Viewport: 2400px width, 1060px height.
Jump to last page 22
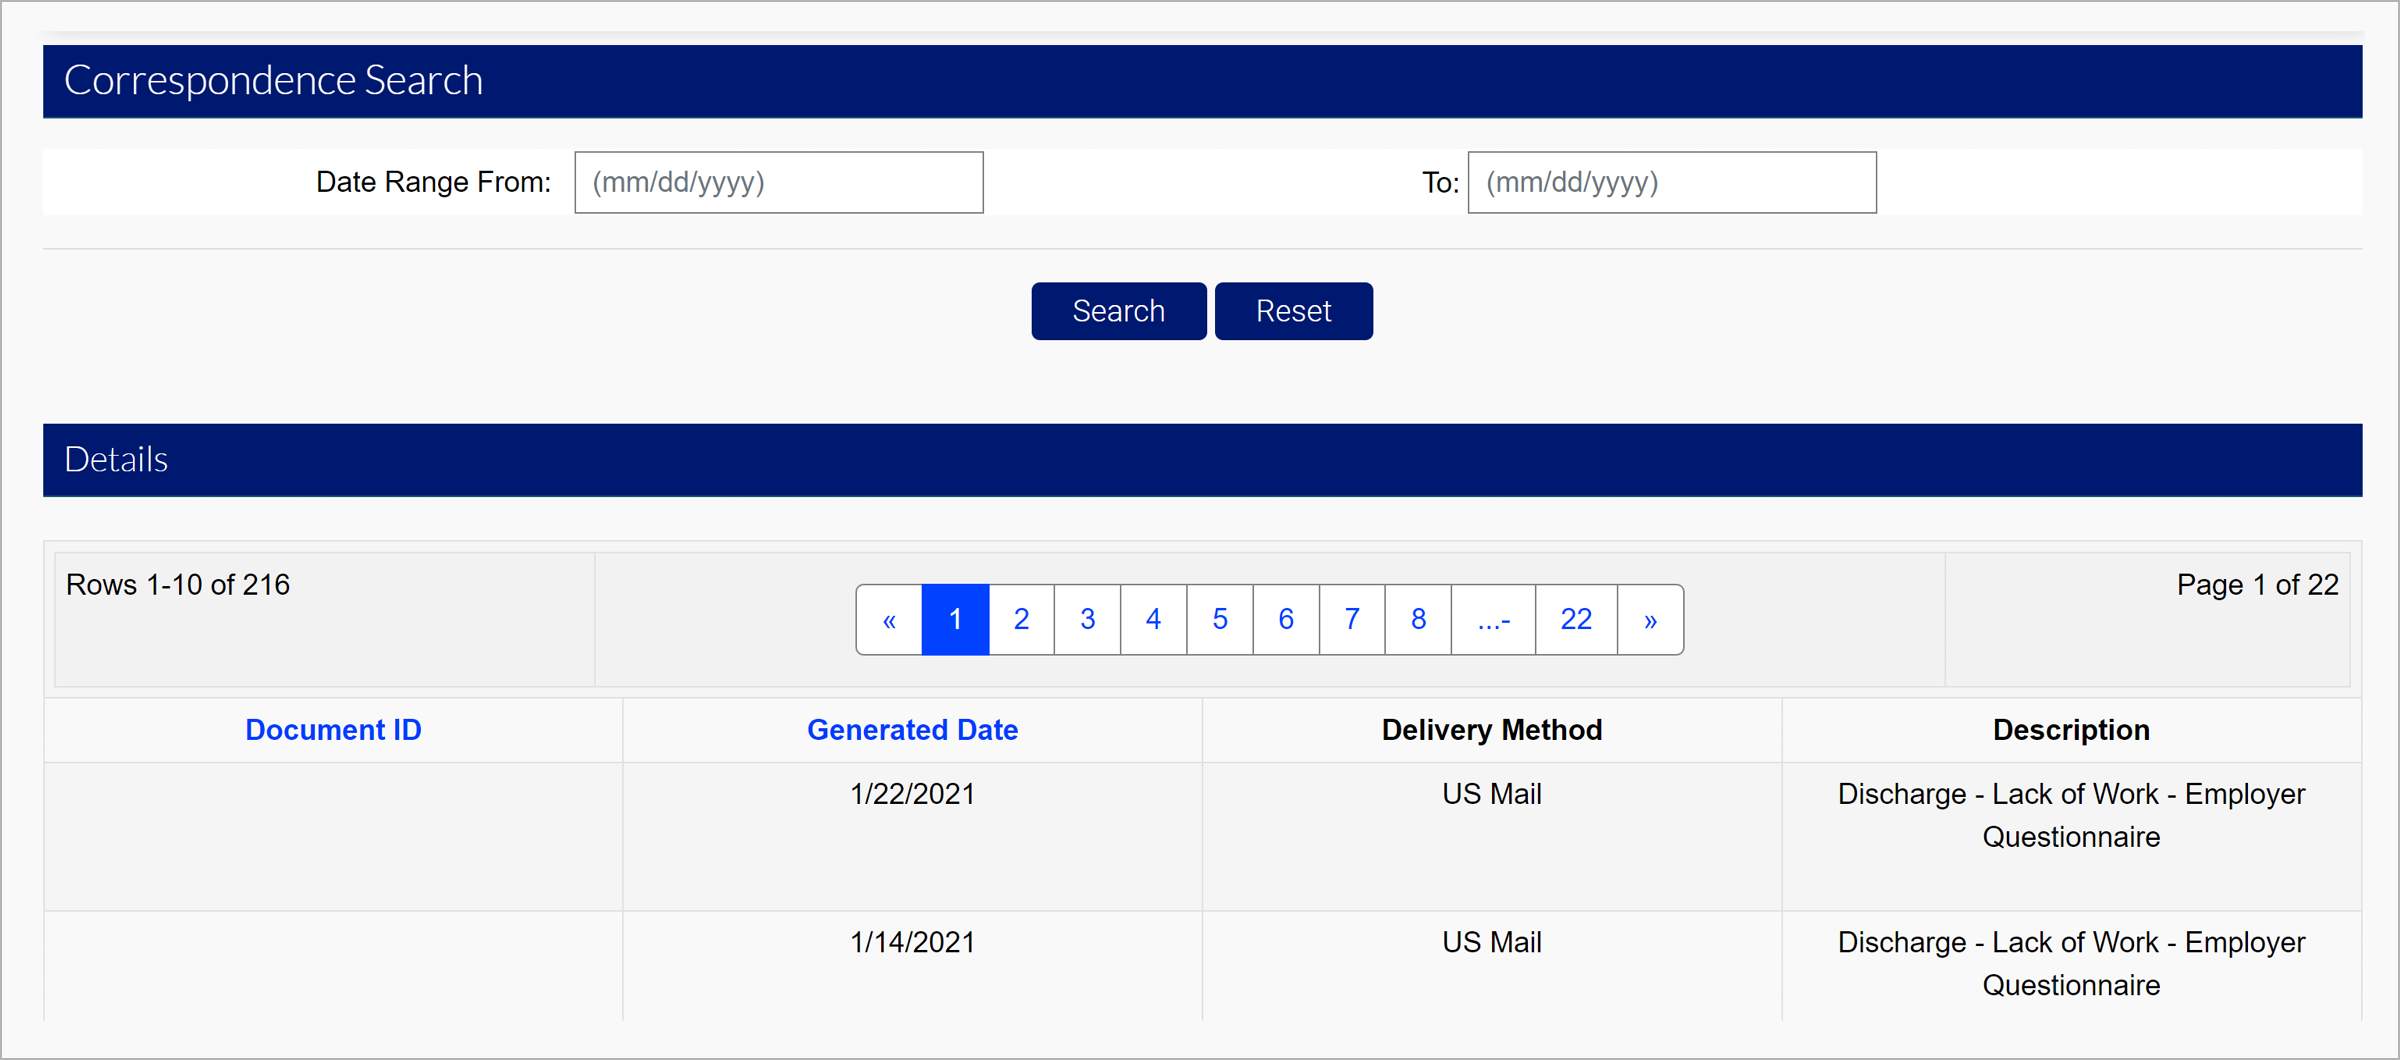coord(1576,620)
